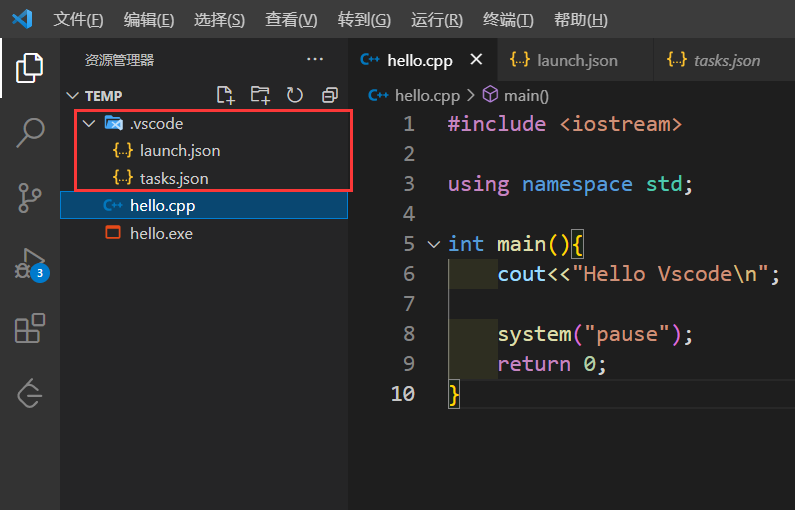This screenshot has height=510, width=795.
Task: Fold the main function at line 5
Action: tap(433, 244)
